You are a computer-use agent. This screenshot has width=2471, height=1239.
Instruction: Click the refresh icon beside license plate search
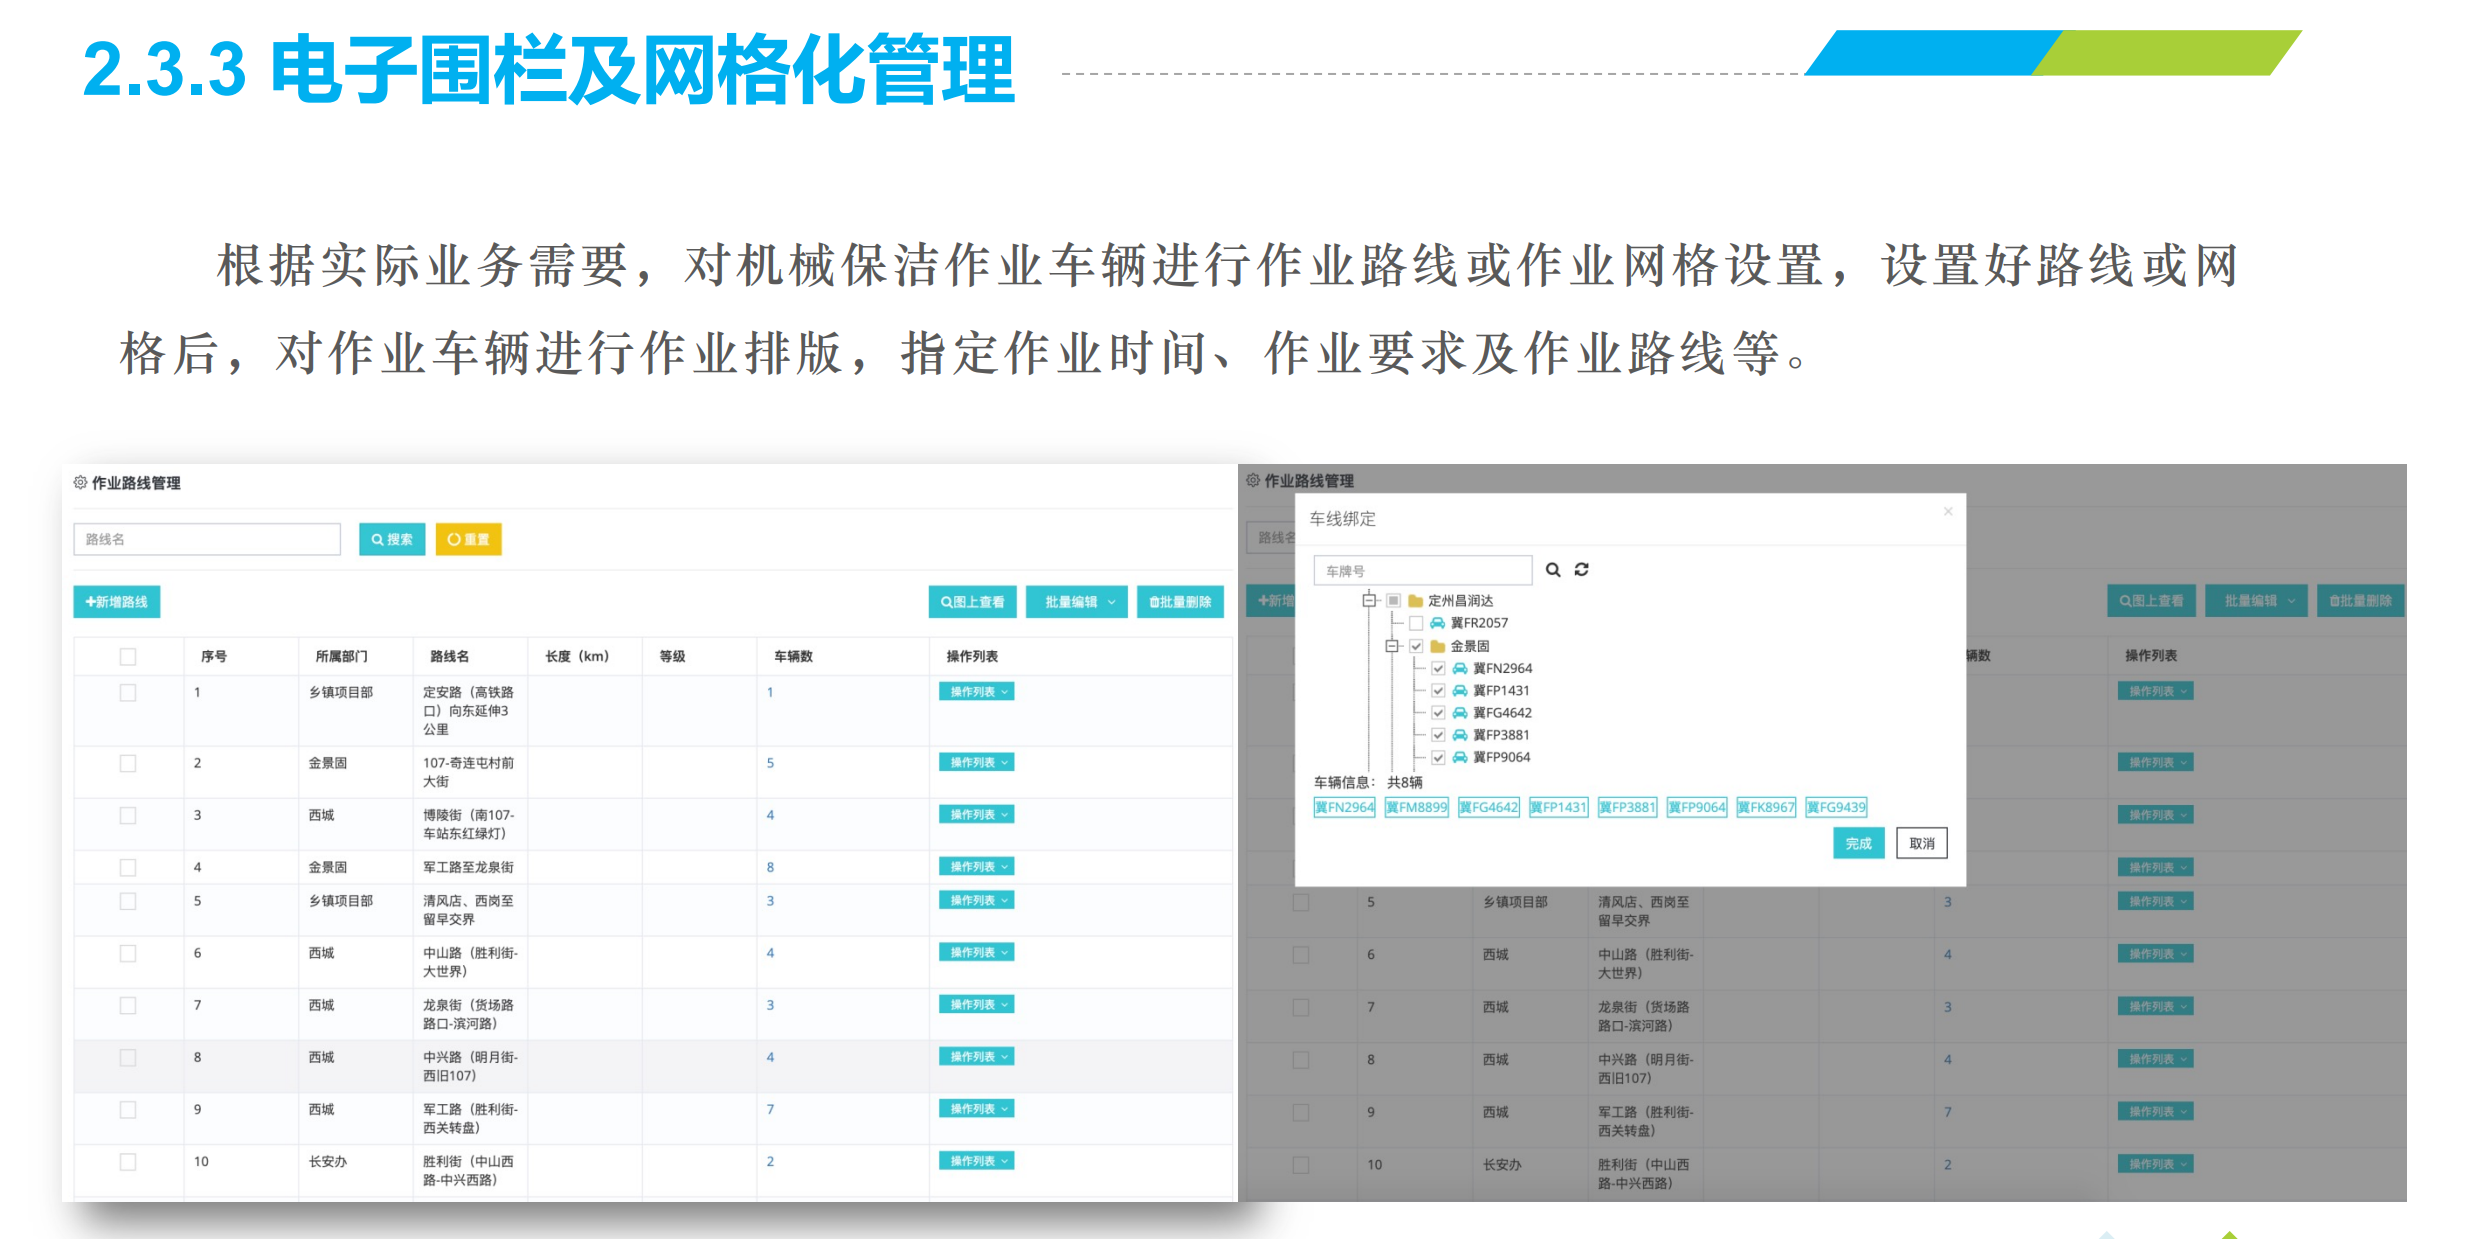[1581, 570]
